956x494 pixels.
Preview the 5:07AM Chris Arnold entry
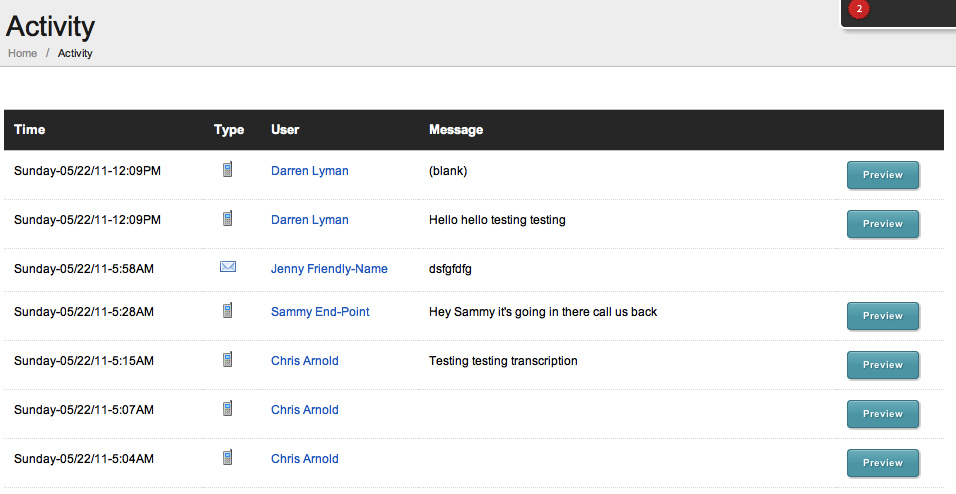[x=883, y=413]
